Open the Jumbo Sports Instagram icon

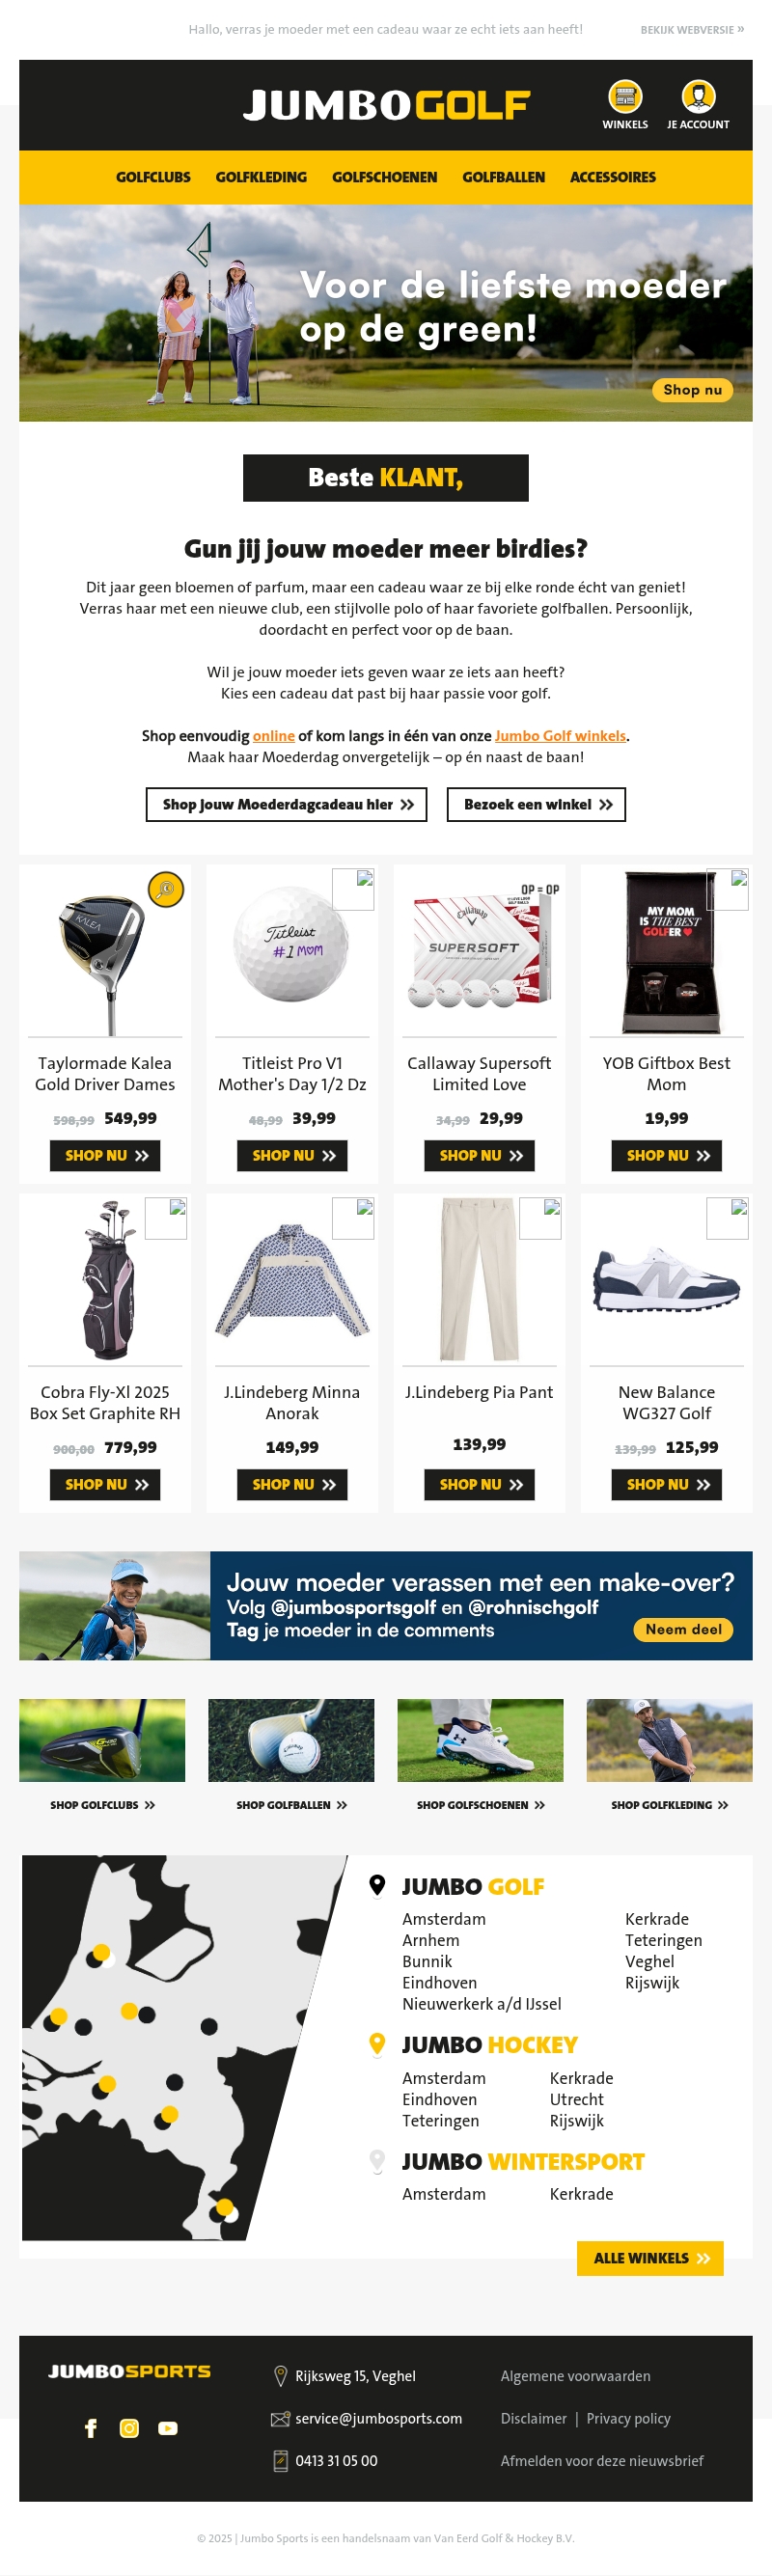click(x=129, y=2428)
